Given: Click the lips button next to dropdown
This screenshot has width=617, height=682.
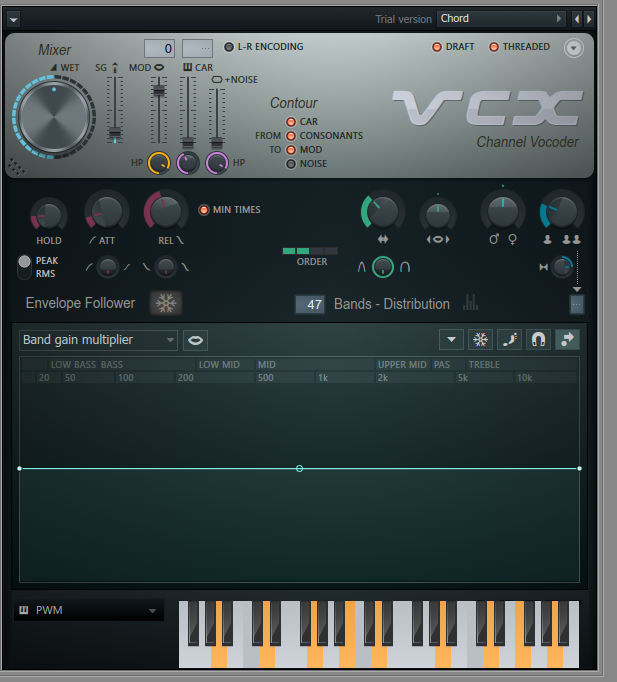Looking at the screenshot, I should click(195, 340).
